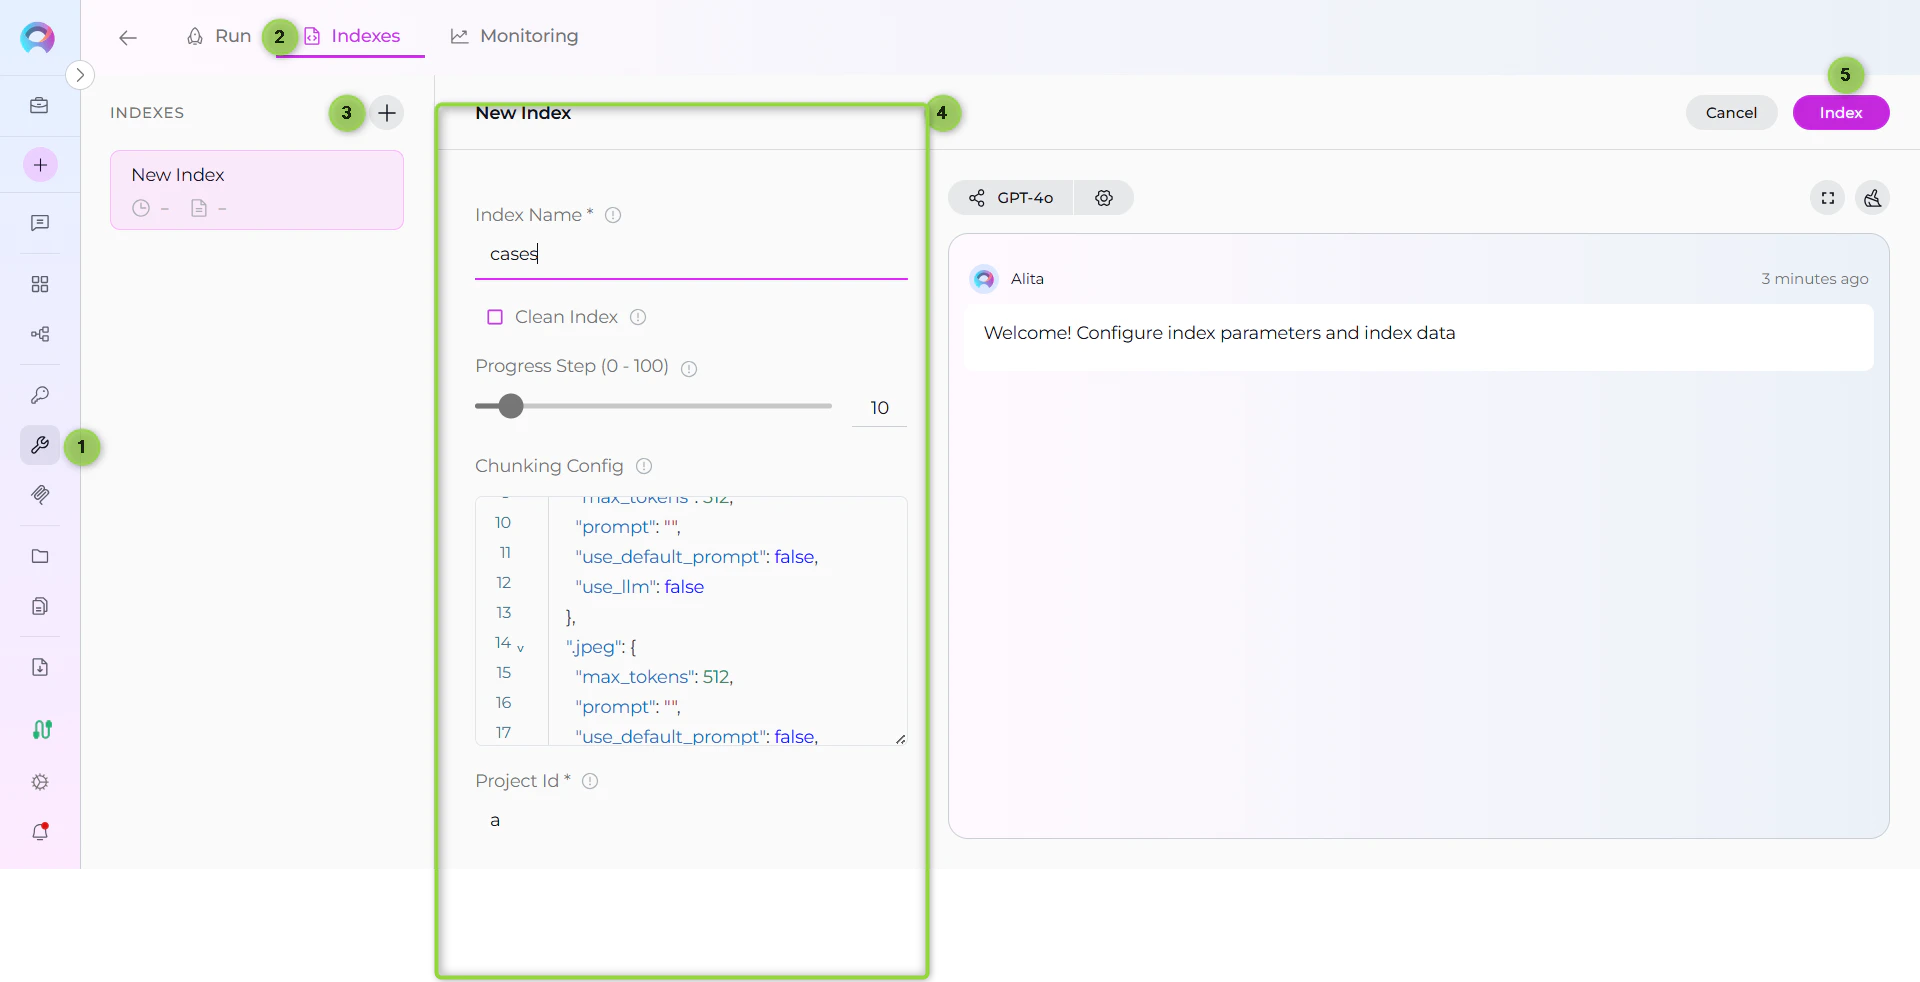Switch to the Run tab
Viewport: 1920px width, 982px height.
pyautogui.click(x=219, y=36)
